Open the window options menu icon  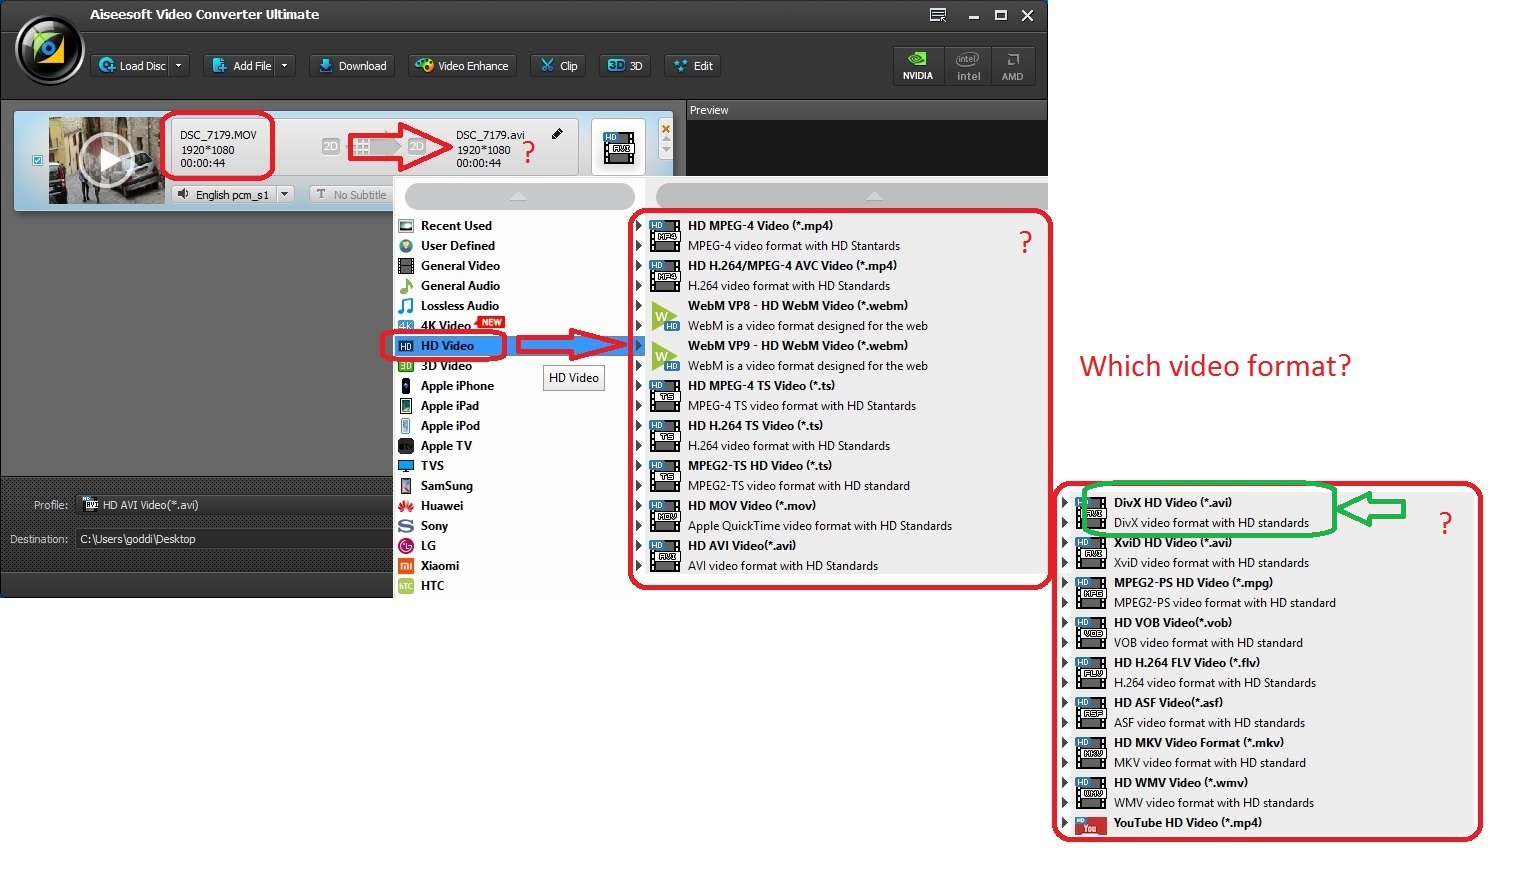[938, 15]
